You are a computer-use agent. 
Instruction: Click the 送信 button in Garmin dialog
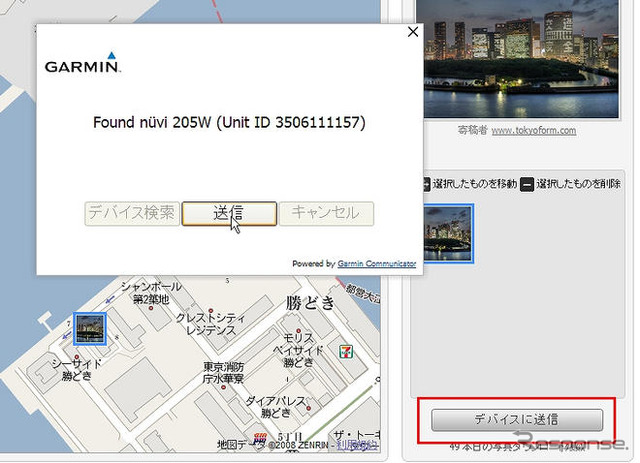tap(229, 213)
